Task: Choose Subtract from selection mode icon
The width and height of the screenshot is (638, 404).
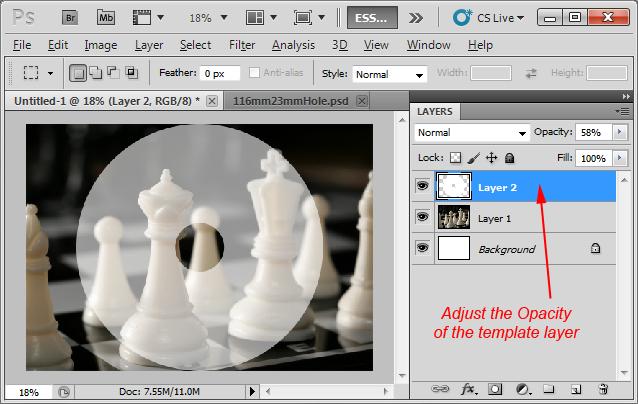Action: pyautogui.click(x=113, y=72)
